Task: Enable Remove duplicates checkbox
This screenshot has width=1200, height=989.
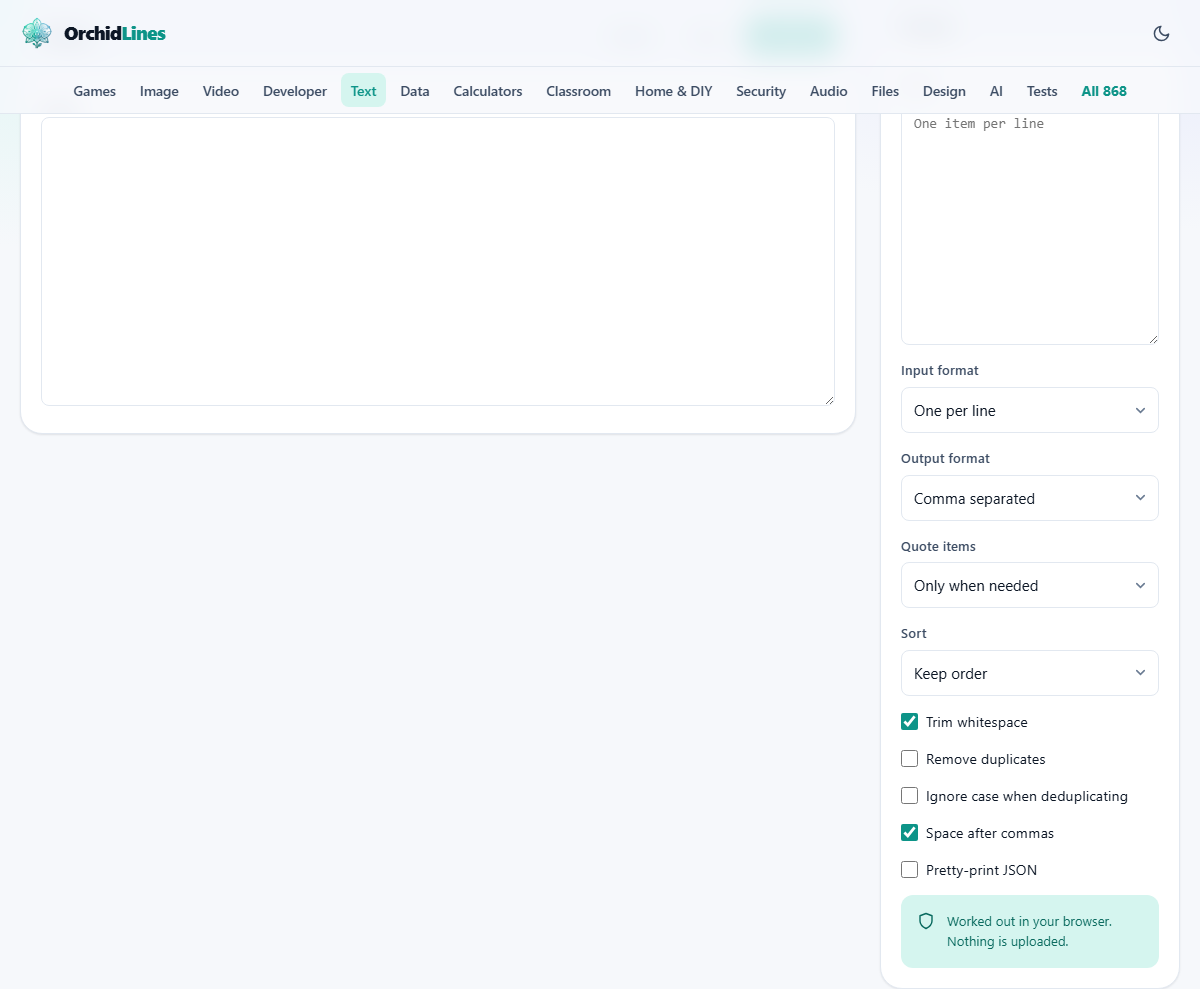Action: click(909, 759)
